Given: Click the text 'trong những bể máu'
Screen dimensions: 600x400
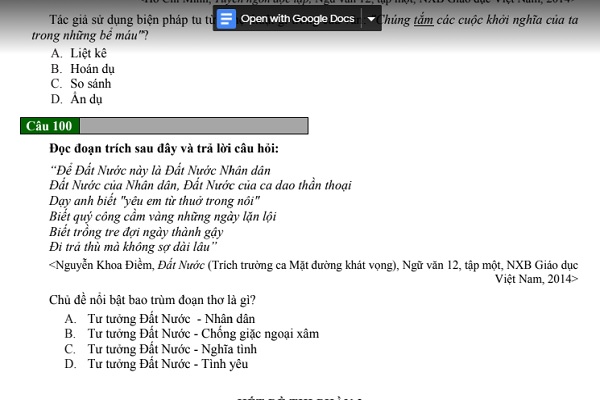Looking at the screenshot, I should [85, 35].
